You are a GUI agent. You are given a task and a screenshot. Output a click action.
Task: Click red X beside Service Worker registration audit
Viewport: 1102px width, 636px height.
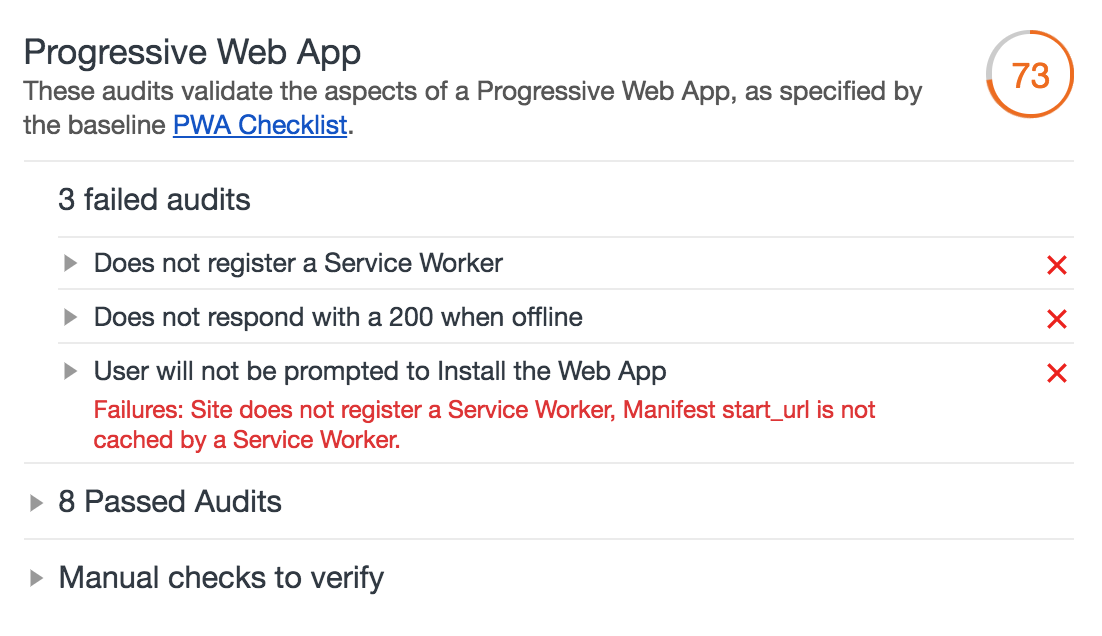tap(1056, 265)
